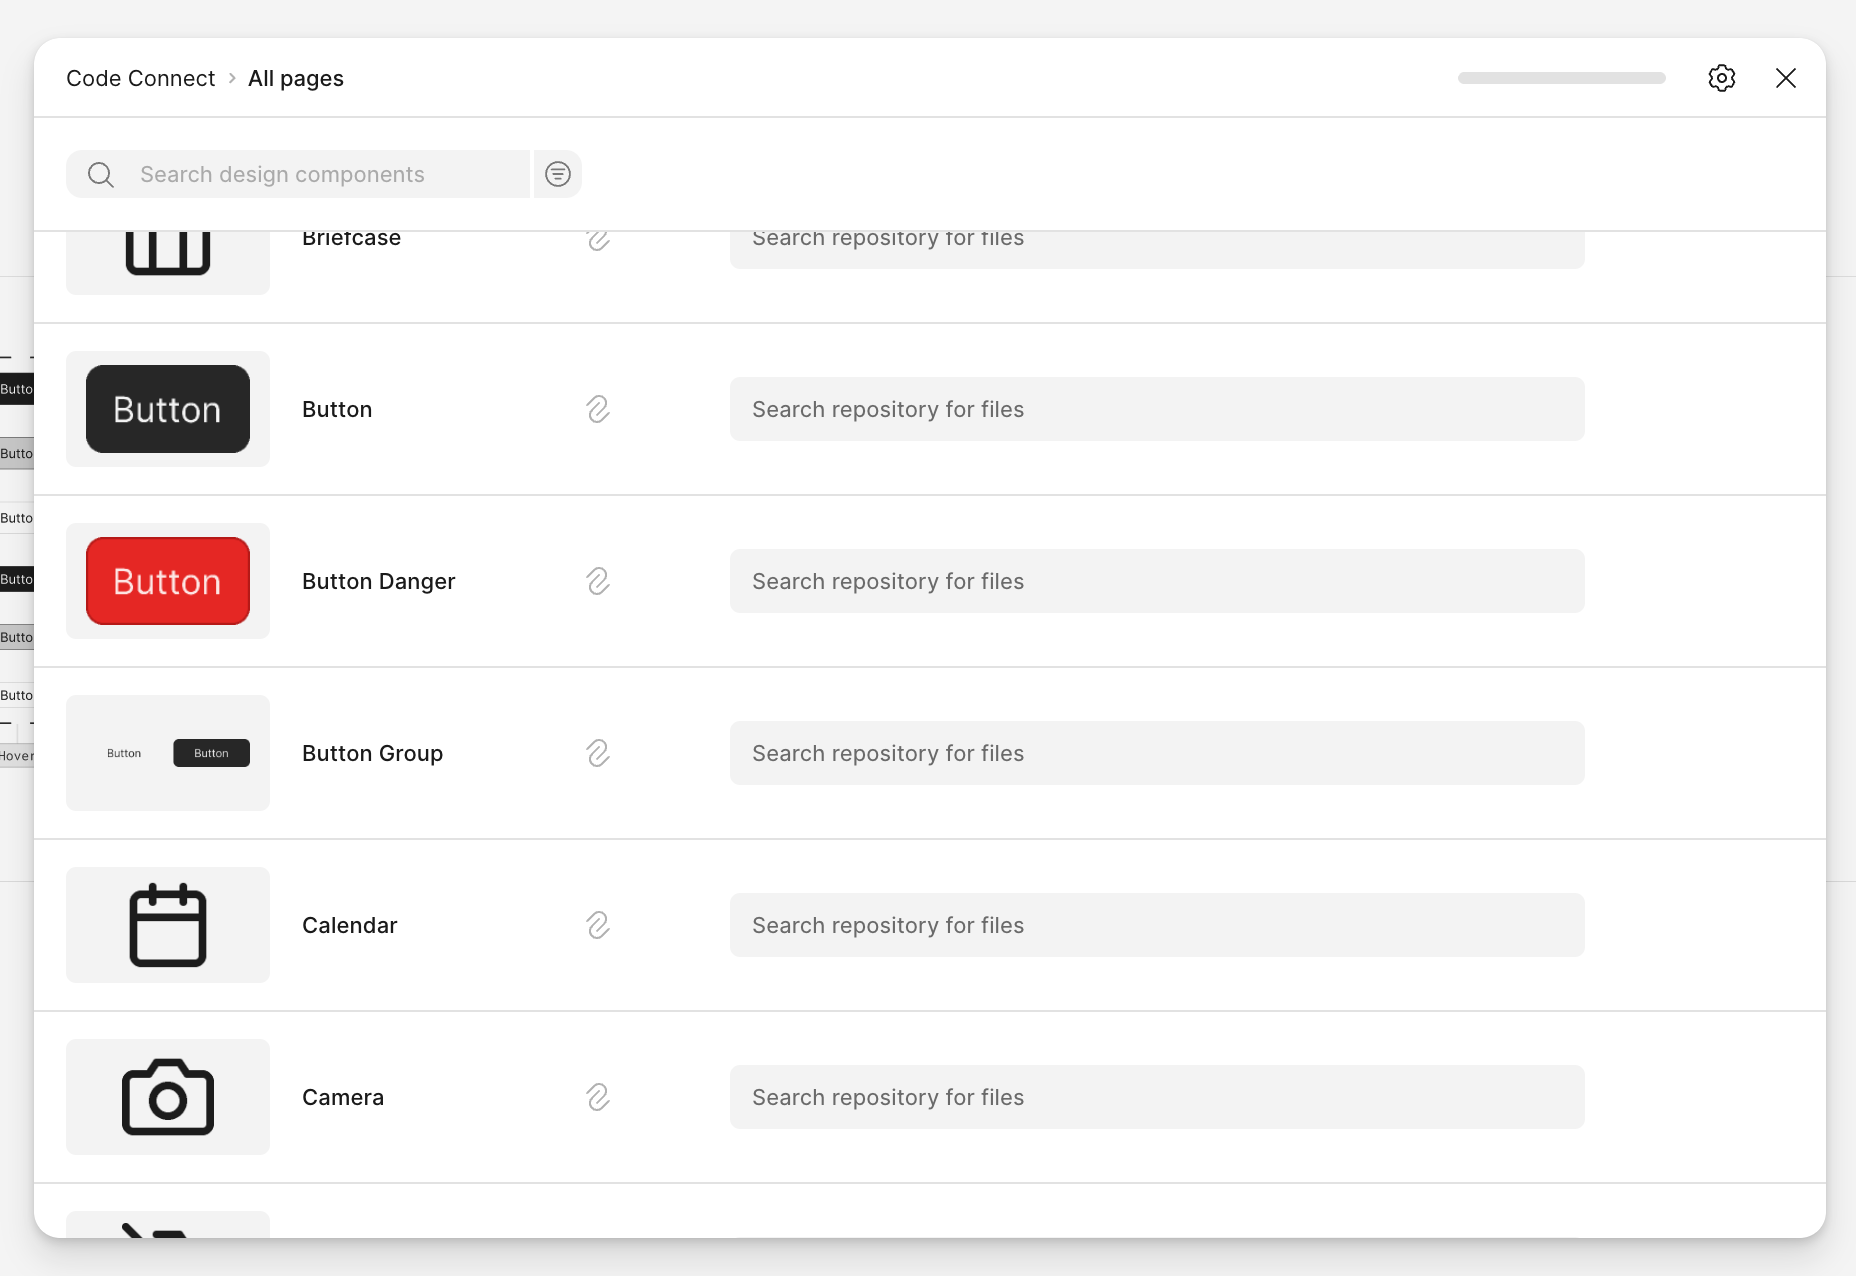
Task: Click the All pages breadcrumb
Action: [x=295, y=78]
